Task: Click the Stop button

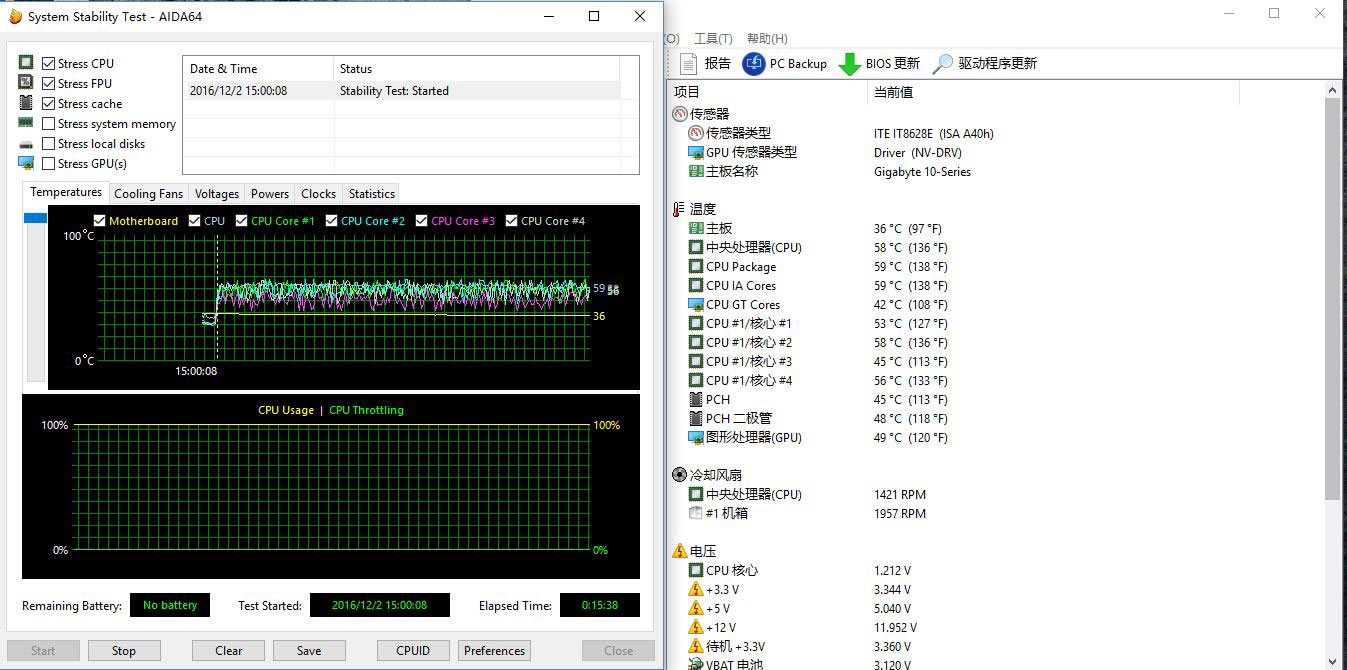Action: click(x=124, y=650)
